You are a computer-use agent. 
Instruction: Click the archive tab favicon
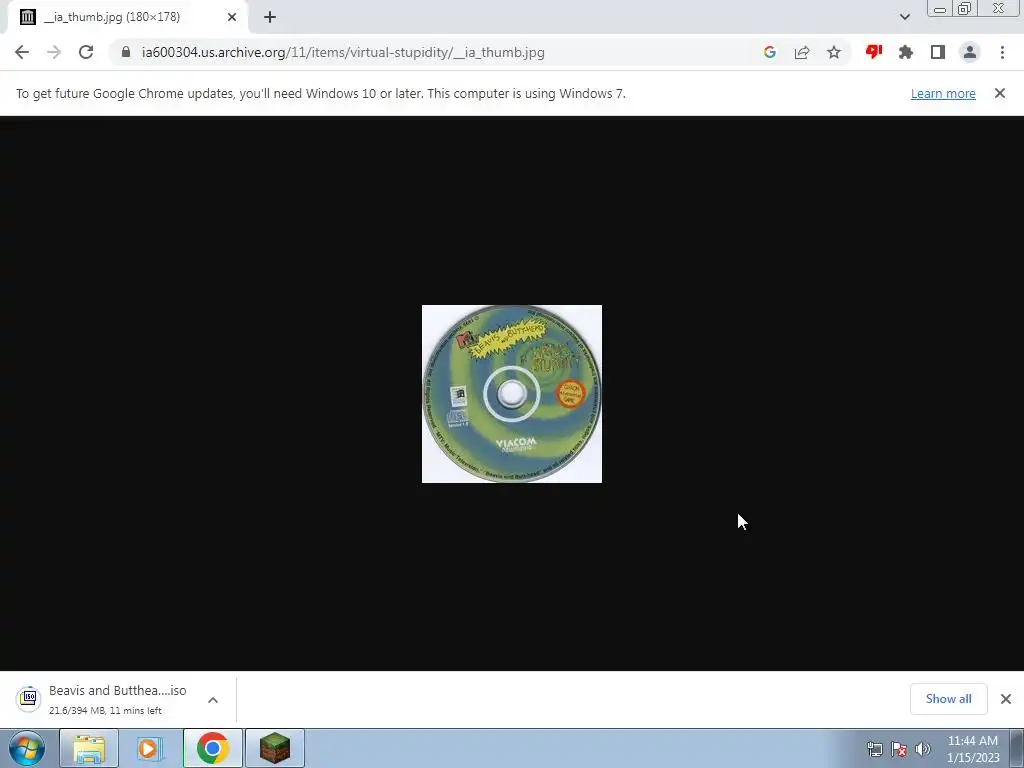point(27,17)
